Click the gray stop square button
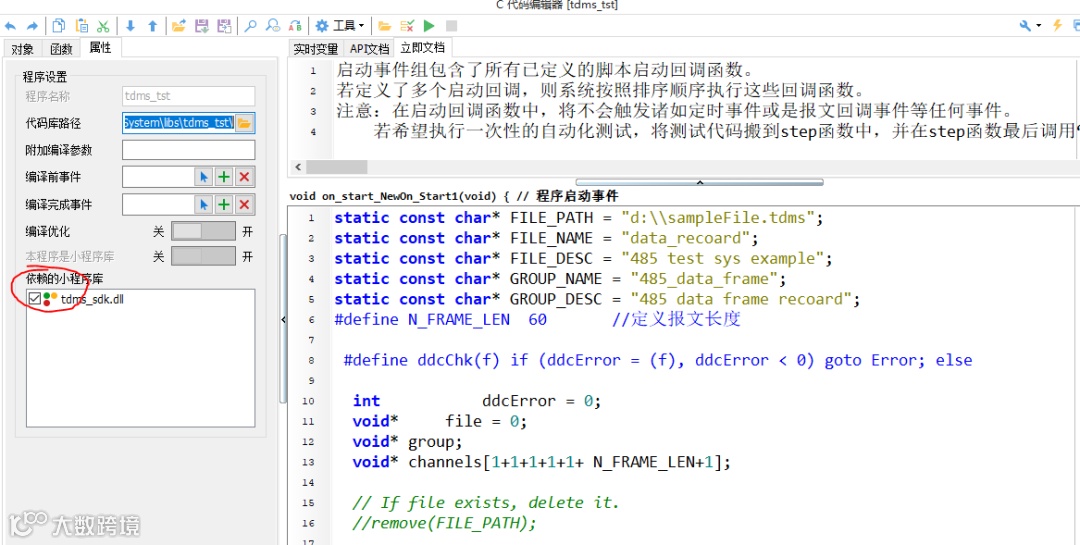 point(451,26)
